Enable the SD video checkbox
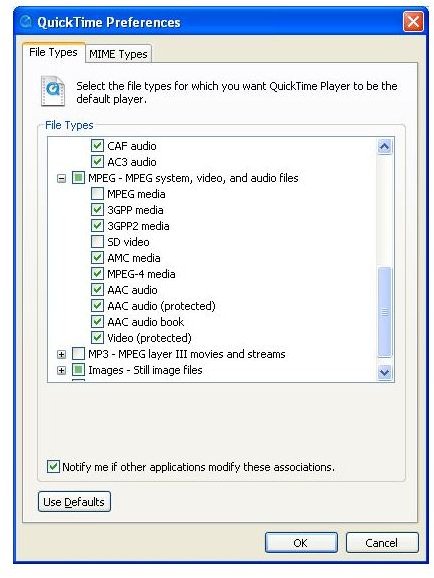This screenshot has height=578, width=434. pyautogui.click(x=97, y=242)
